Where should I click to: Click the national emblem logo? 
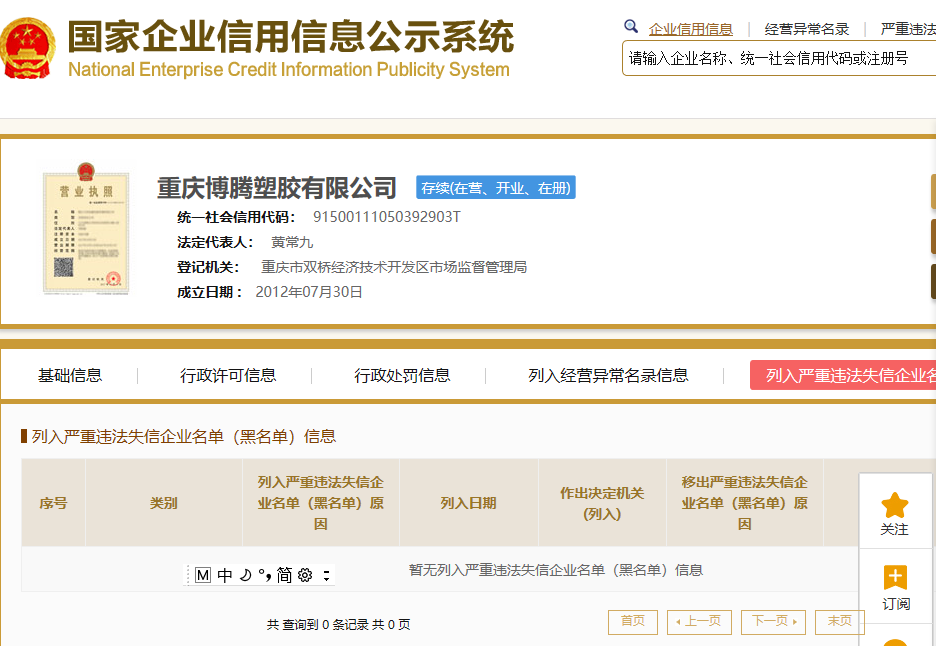27,48
